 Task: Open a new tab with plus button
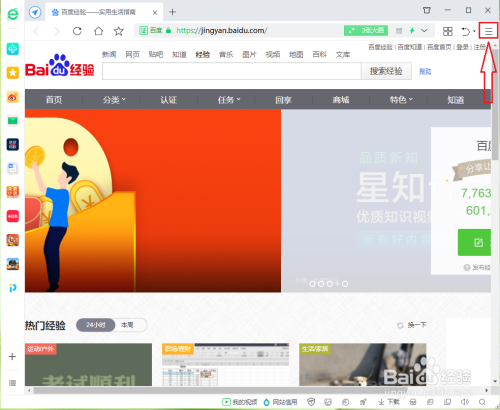tap(172, 12)
